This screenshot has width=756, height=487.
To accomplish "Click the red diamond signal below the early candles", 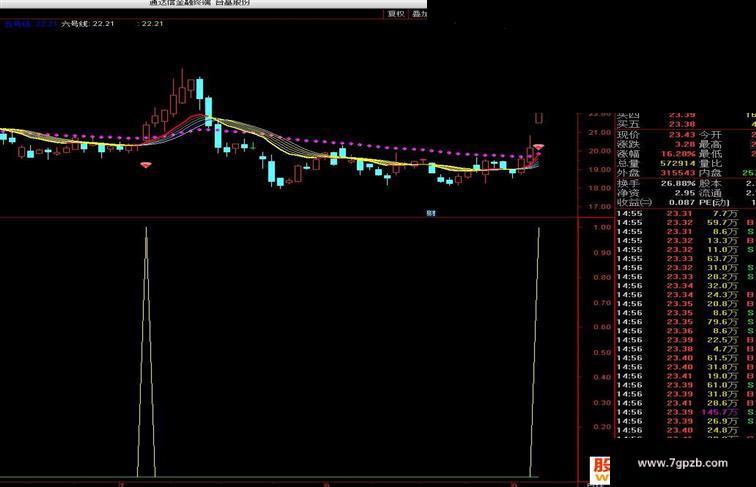I will click(x=146, y=165).
